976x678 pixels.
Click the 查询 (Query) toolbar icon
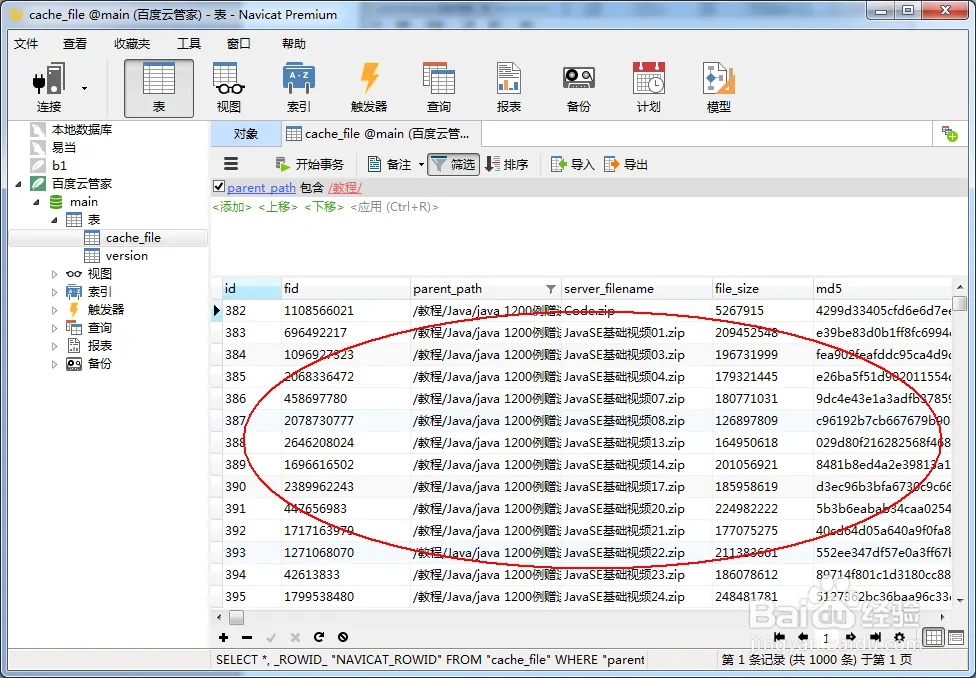438,88
